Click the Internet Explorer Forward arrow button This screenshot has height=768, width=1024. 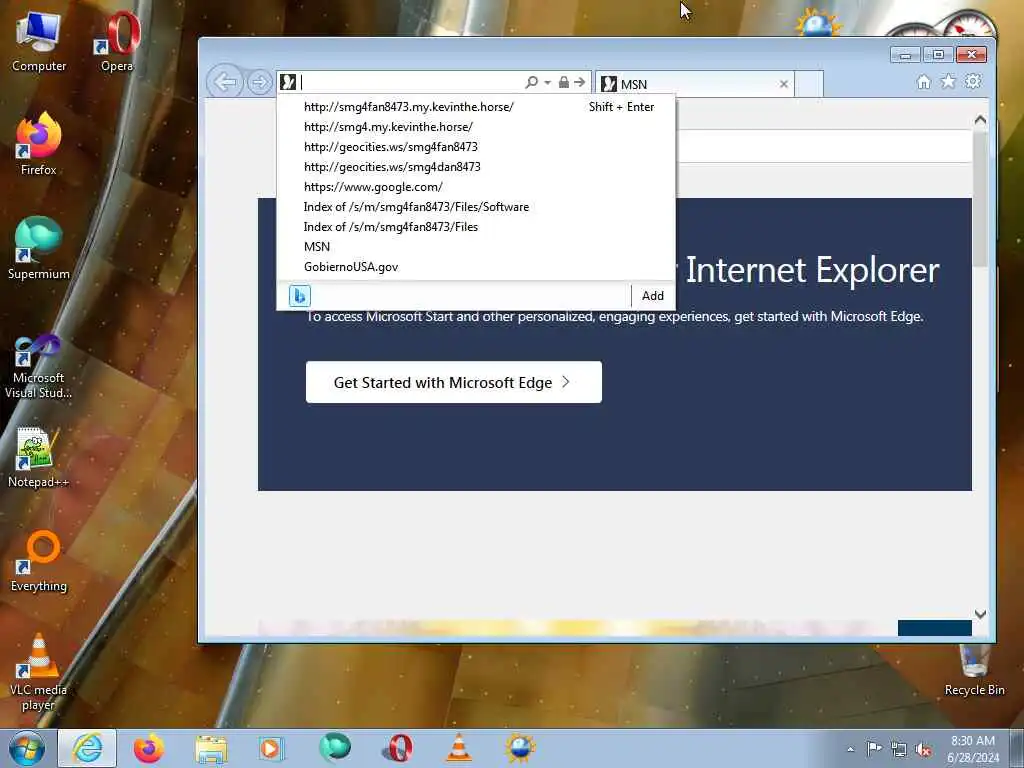[x=260, y=82]
